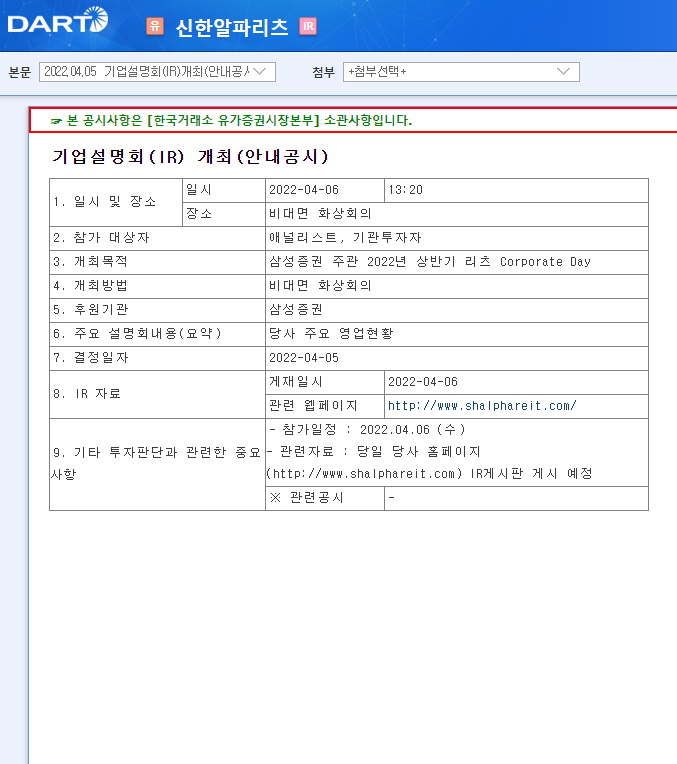The width and height of the screenshot is (677, 764).
Task: Click 삼성증권 in the 후원기관 row
Action: tap(296, 309)
